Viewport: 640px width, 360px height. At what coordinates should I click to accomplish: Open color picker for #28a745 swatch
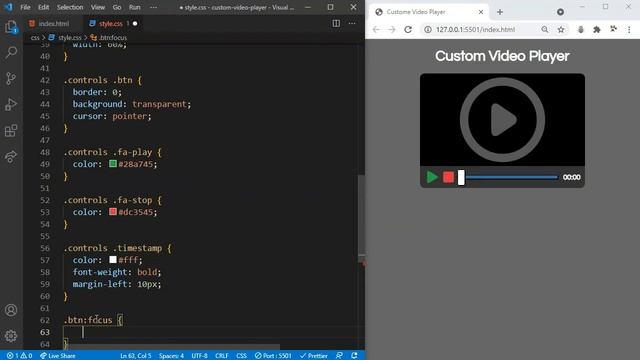coord(113,164)
